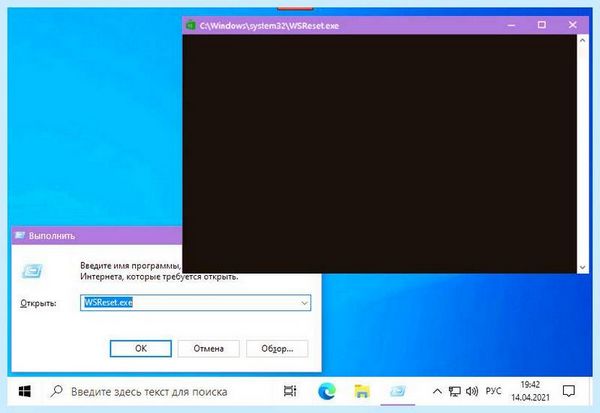Expand the Открыть combo box dropdown arrow
This screenshot has height=413, width=600.
[304, 303]
